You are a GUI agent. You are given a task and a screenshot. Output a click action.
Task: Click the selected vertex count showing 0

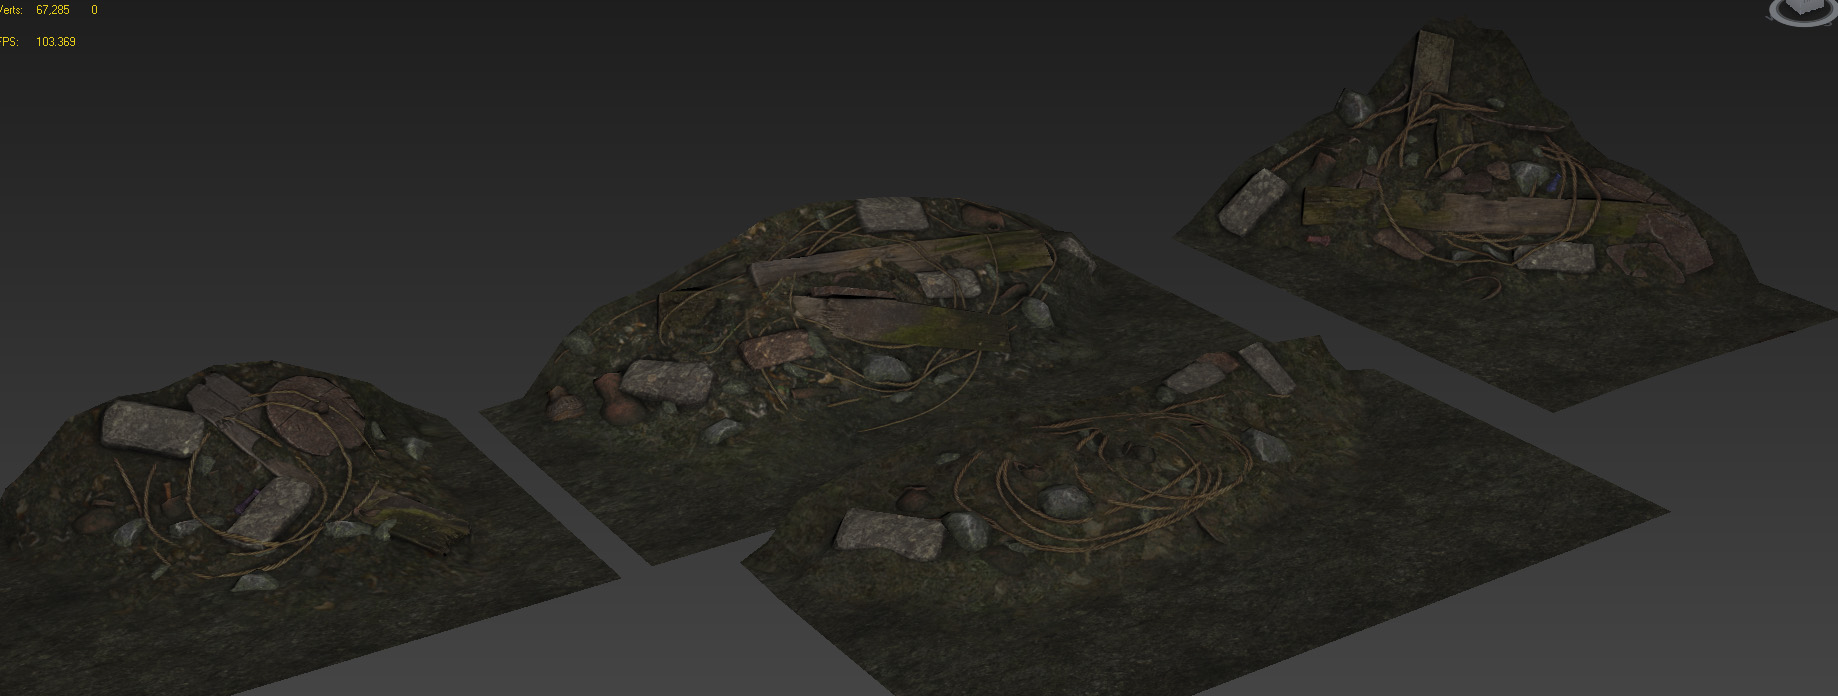(x=94, y=10)
